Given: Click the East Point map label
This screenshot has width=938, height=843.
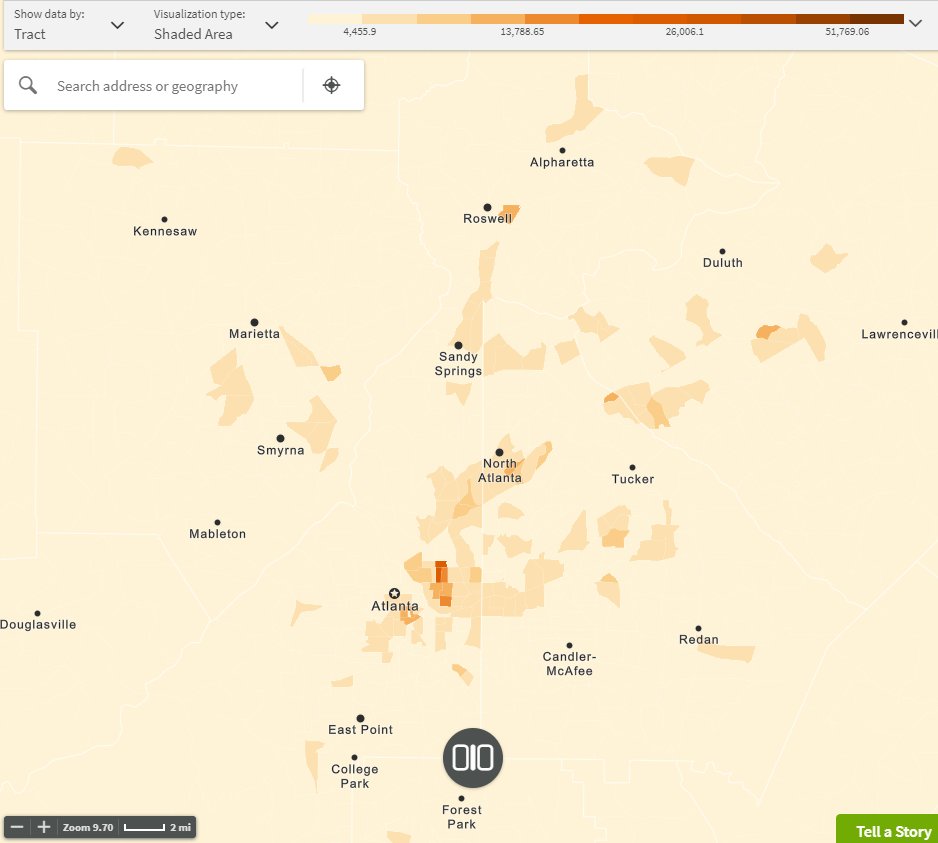Looking at the screenshot, I should [x=360, y=729].
